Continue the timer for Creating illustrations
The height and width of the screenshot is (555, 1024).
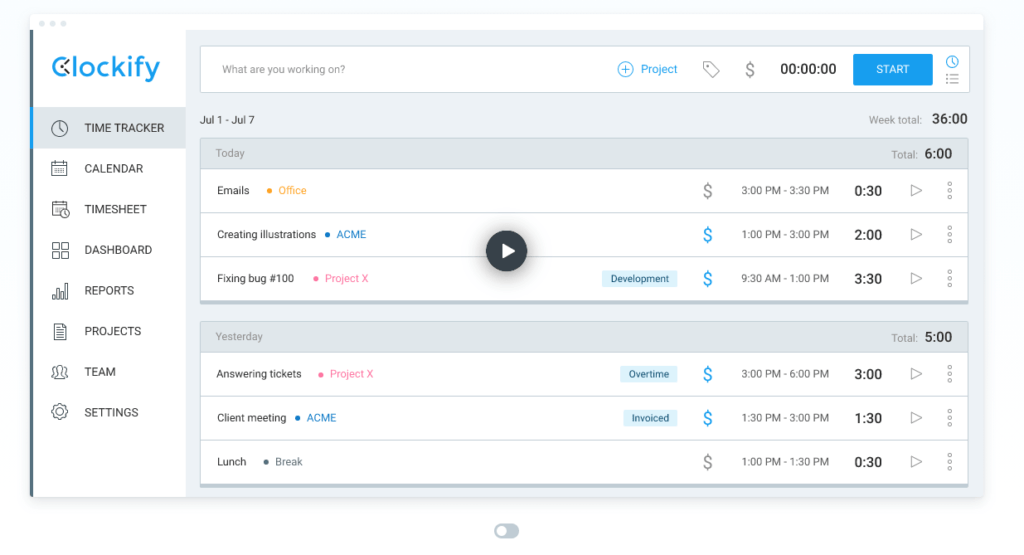916,234
